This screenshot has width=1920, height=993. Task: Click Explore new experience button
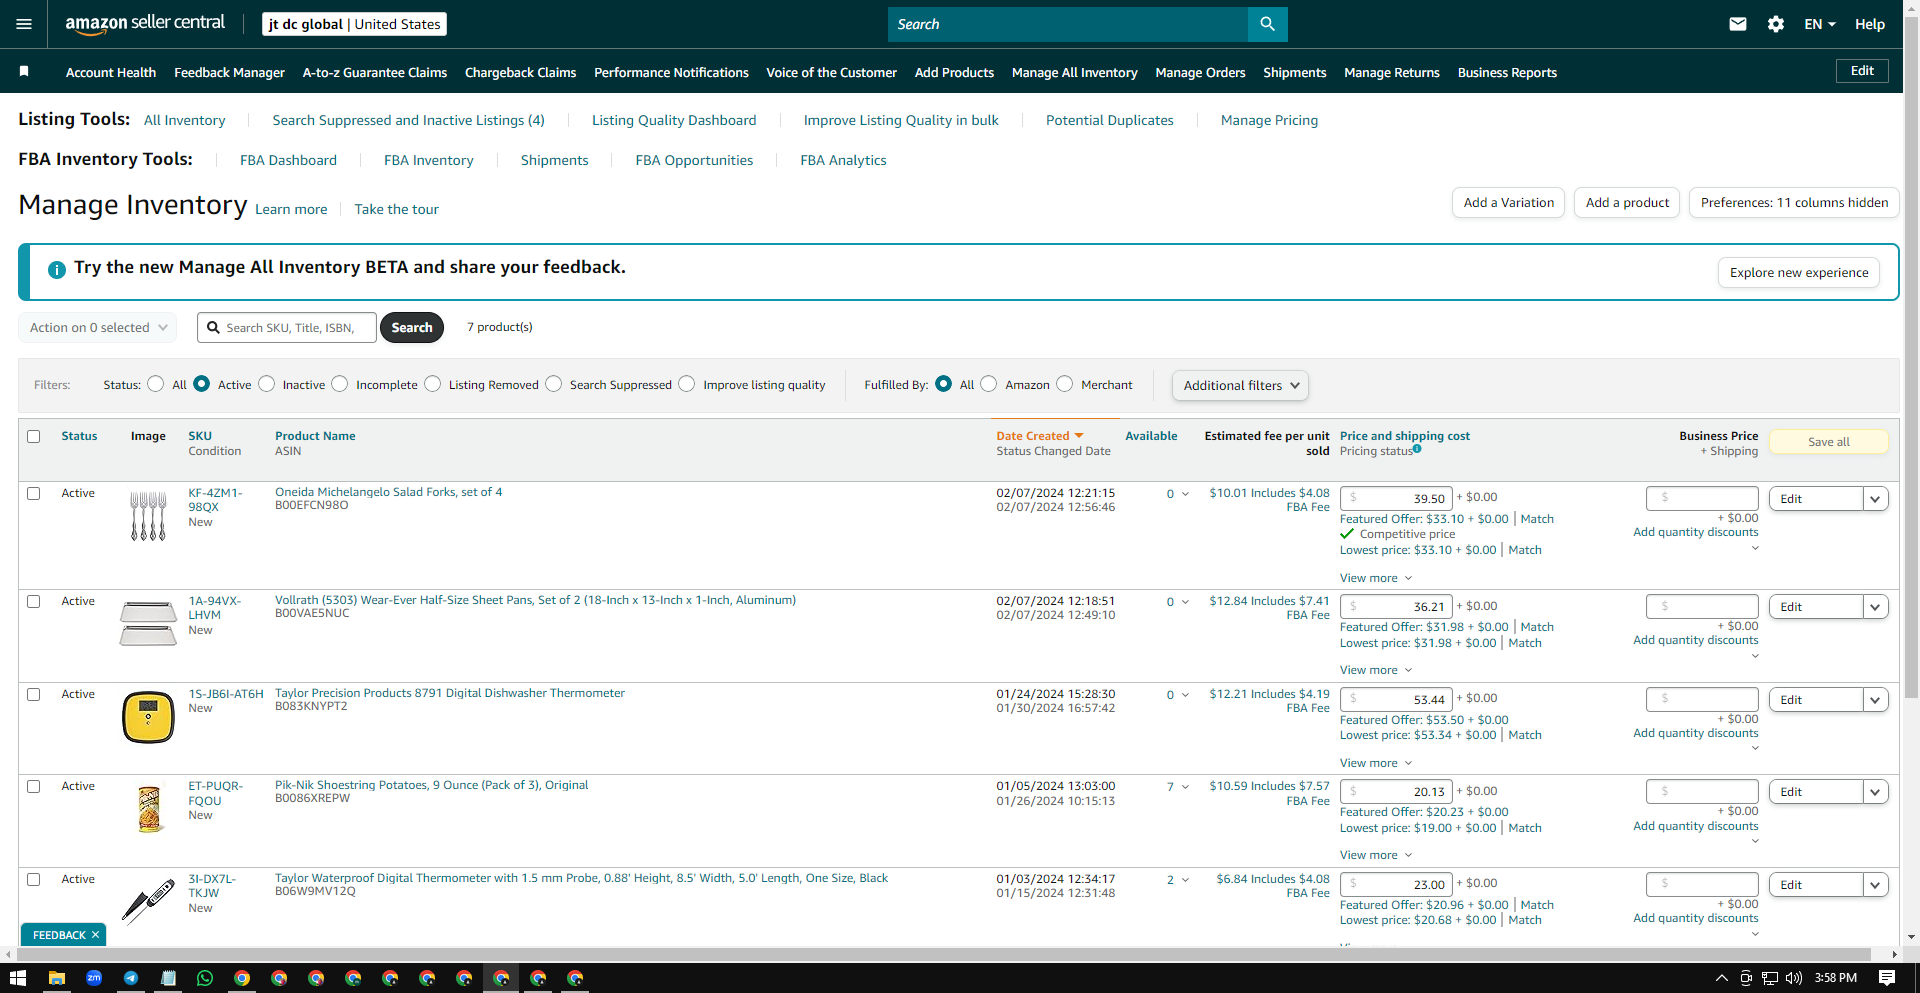tap(1799, 273)
